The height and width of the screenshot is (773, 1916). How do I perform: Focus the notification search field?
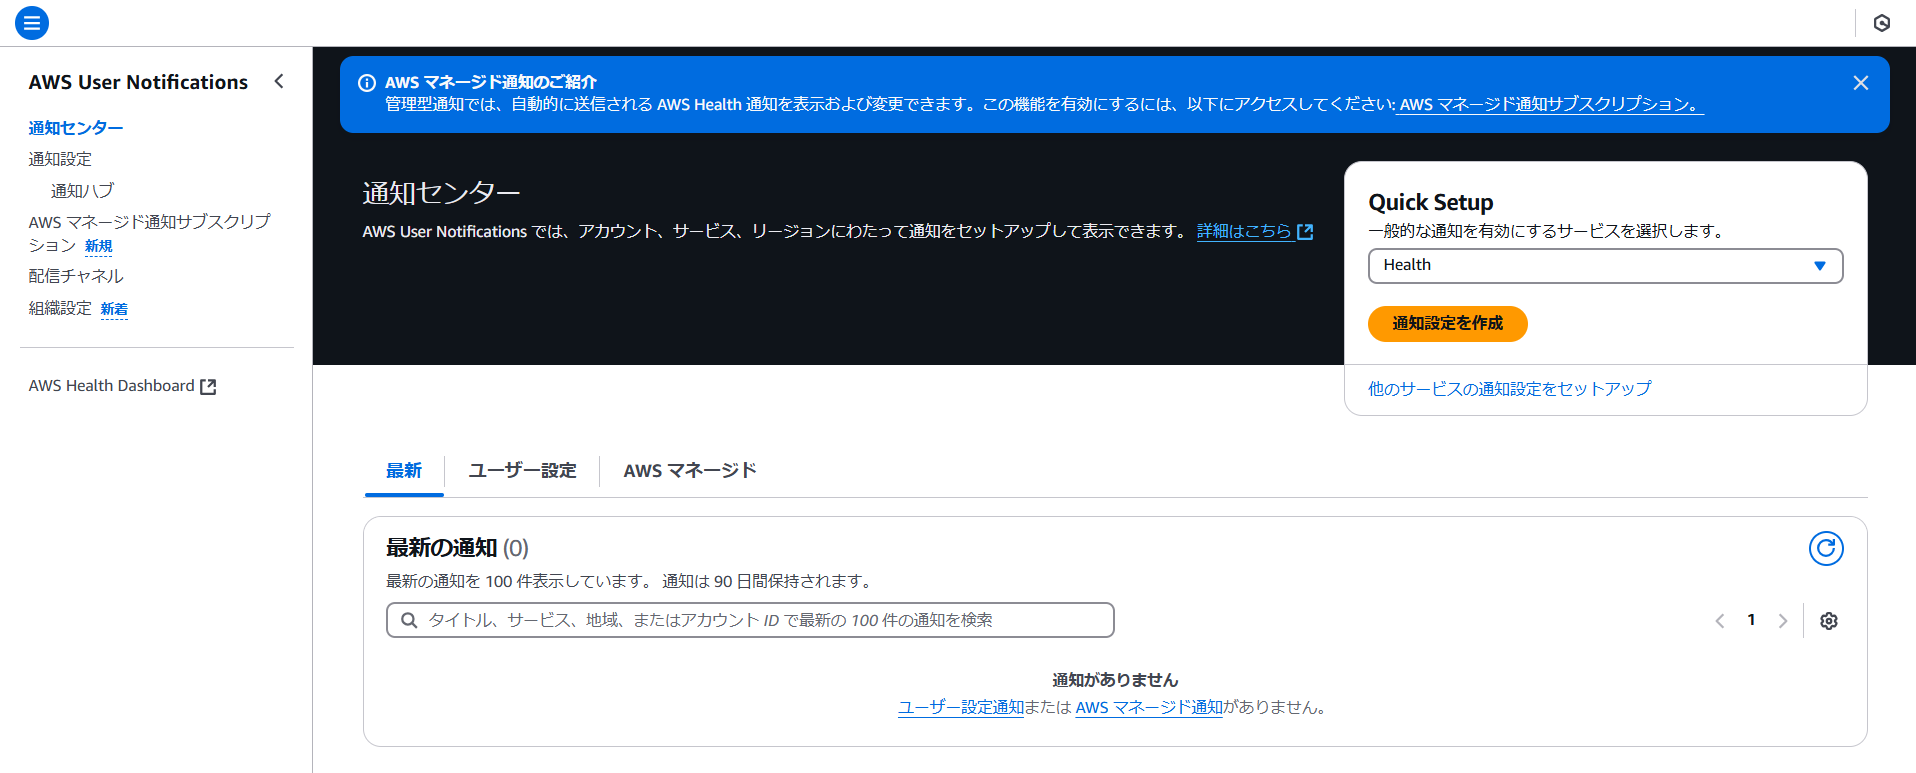coord(750,620)
